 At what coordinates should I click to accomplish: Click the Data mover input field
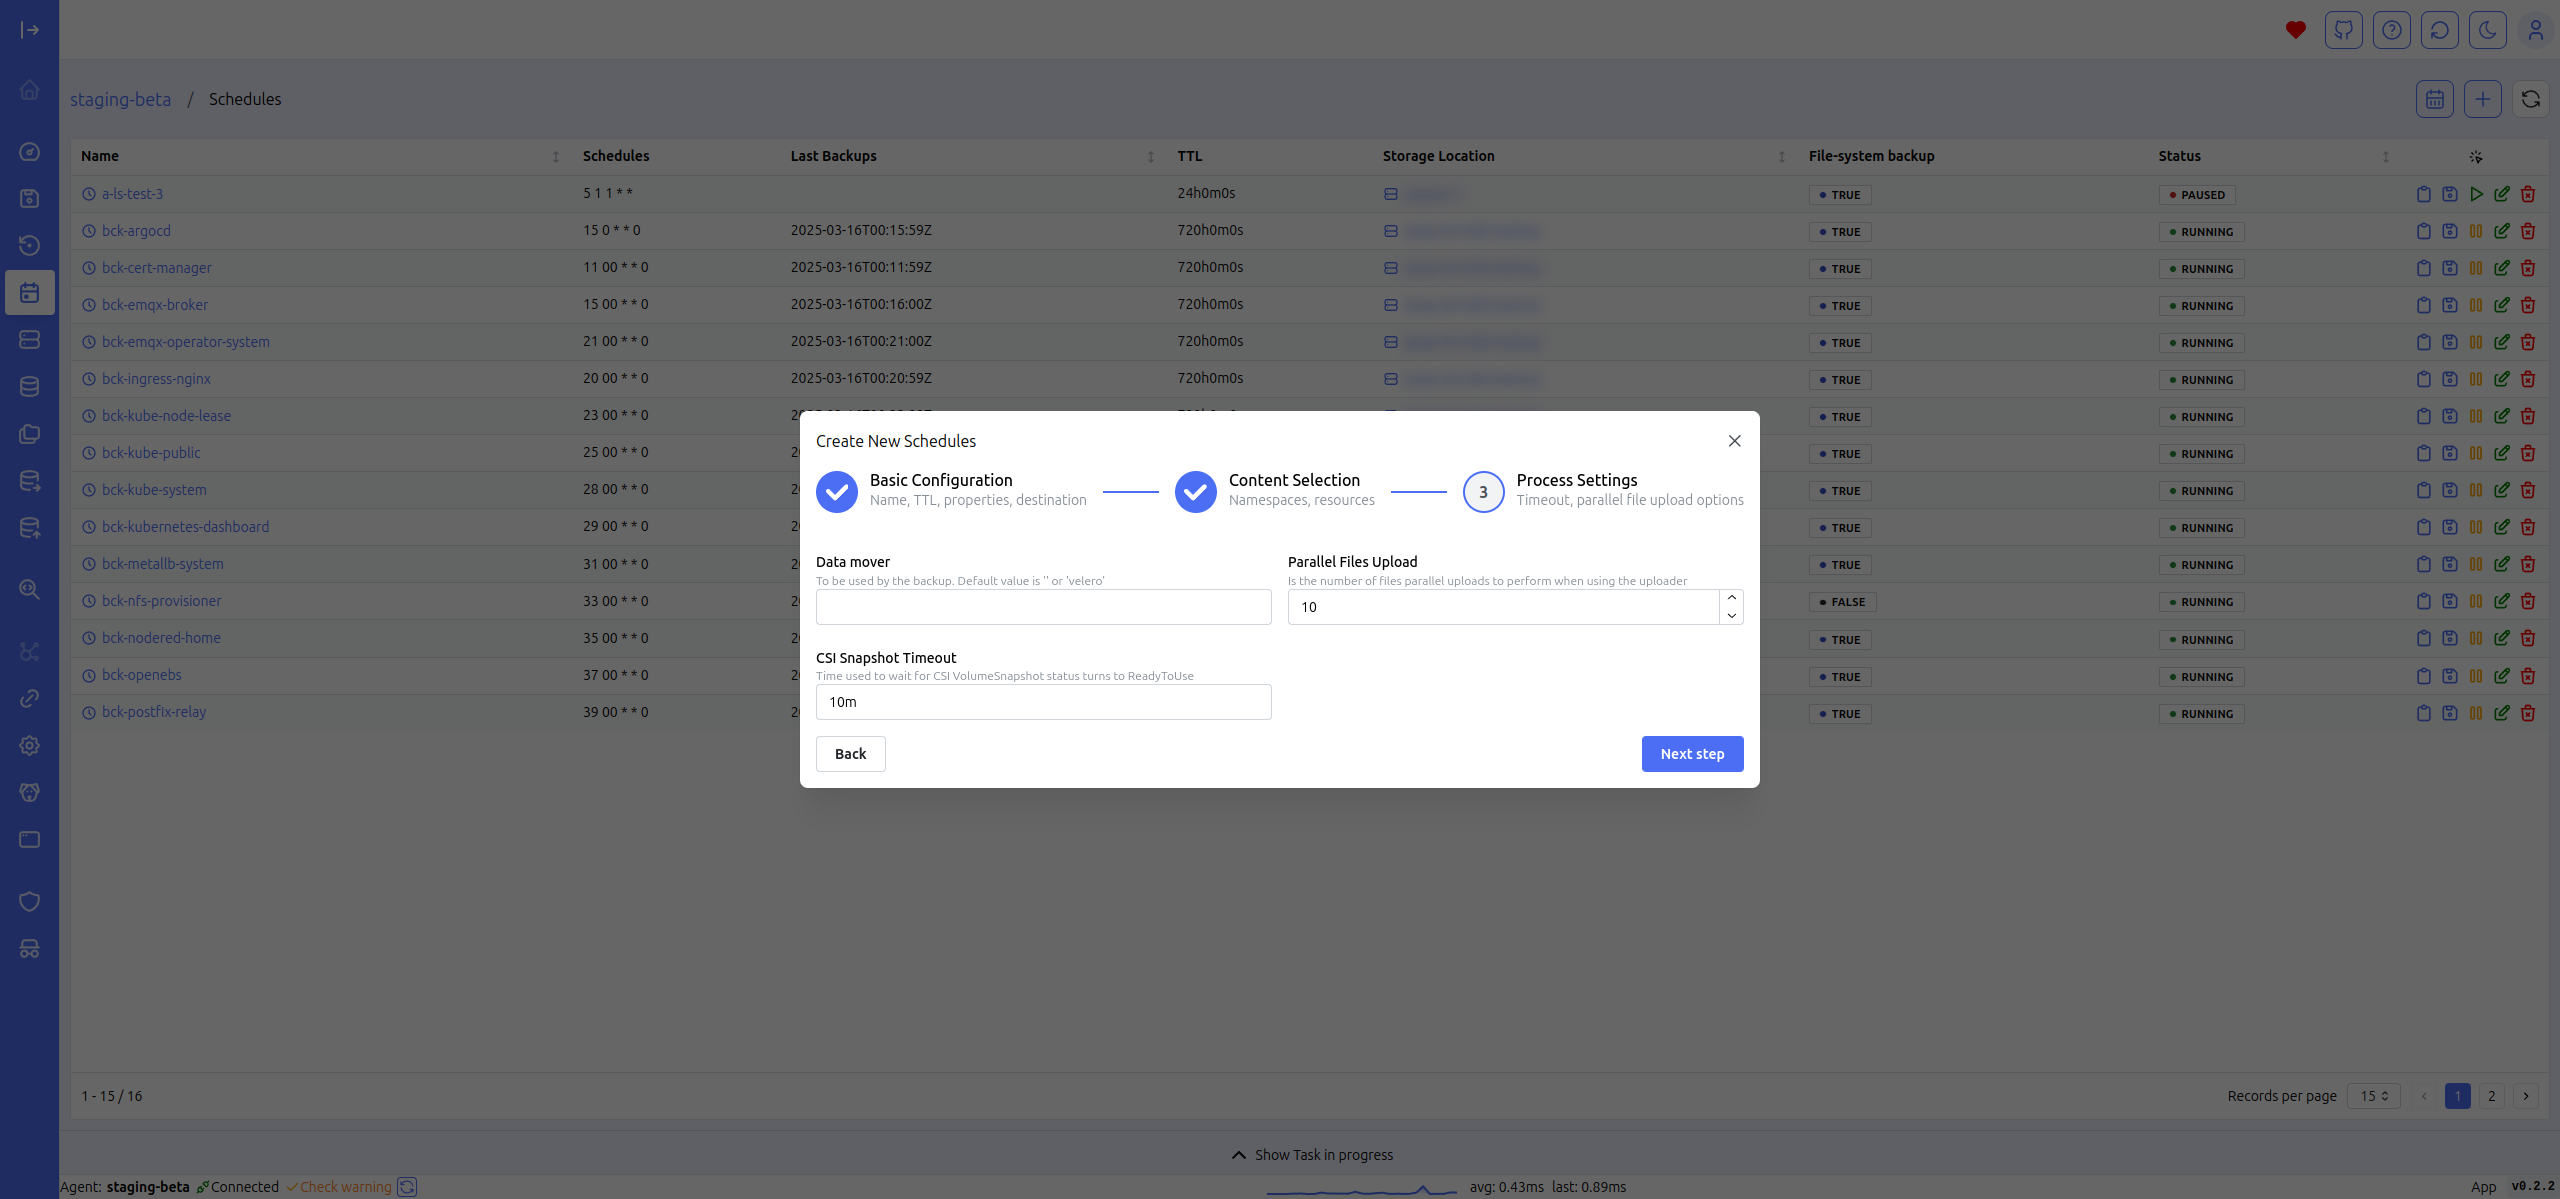pos(1043,607)
